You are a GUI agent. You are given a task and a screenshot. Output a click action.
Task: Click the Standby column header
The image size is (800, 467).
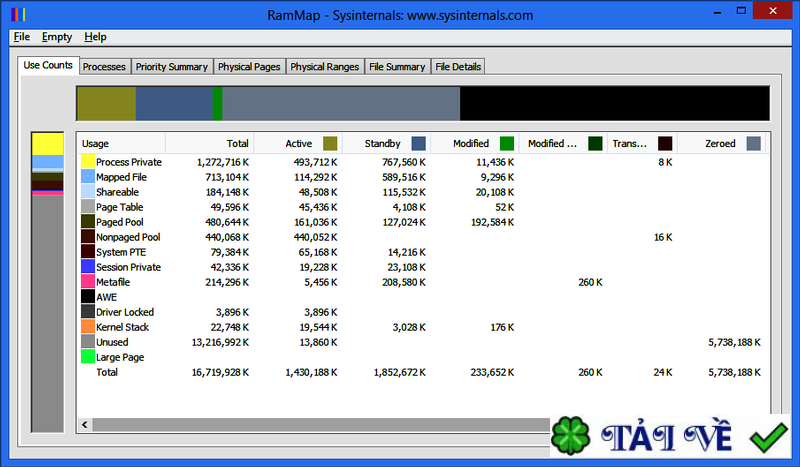[x=387, y=143]
